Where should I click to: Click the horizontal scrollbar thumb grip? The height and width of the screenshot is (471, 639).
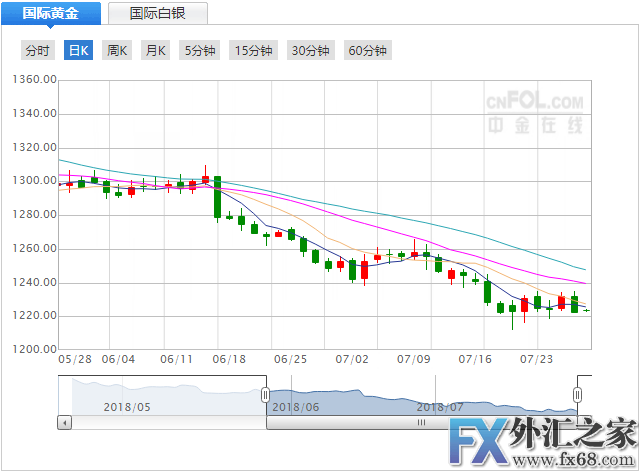click(x=421, y=423)
